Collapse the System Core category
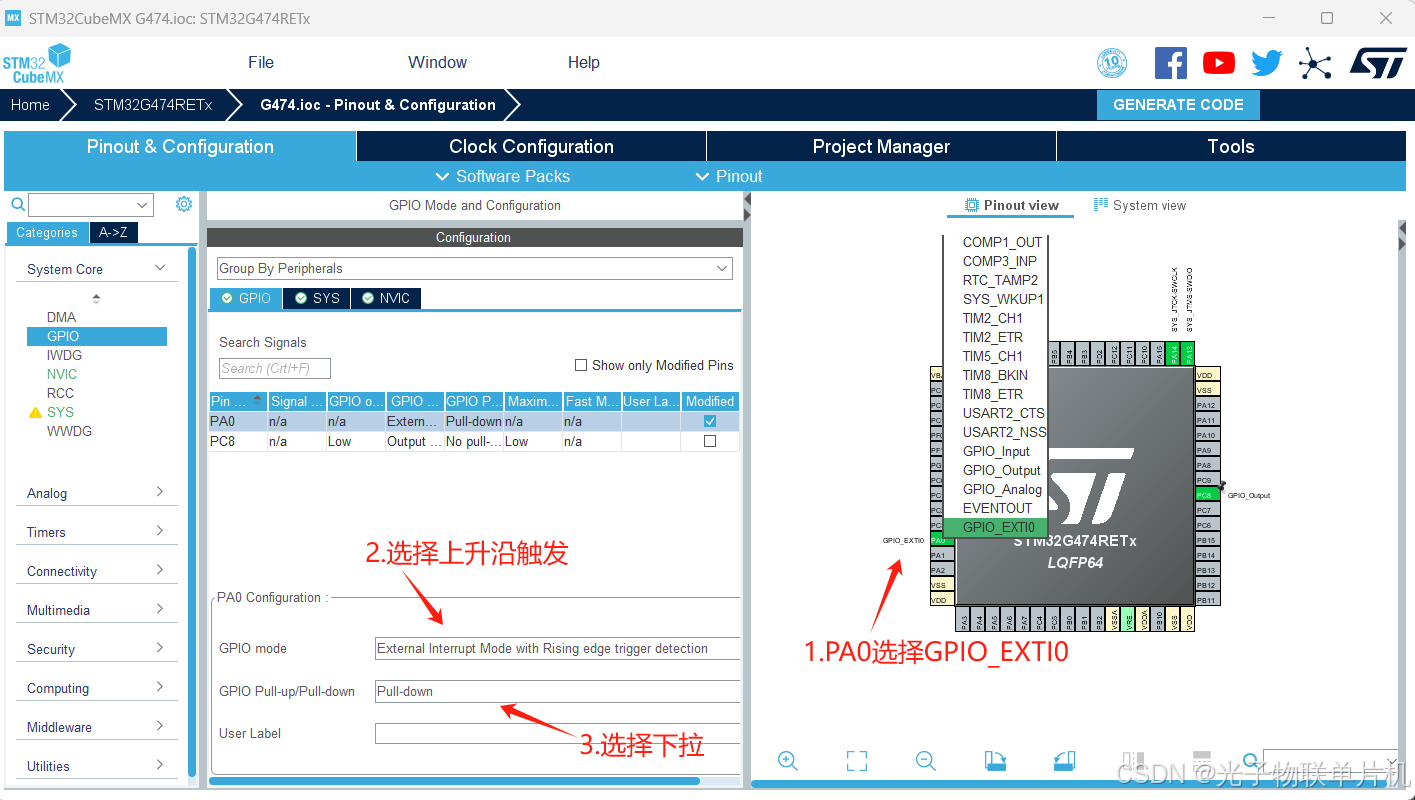Image resolution: width=1415 pixels, height=800 pixels. point(160,268)
